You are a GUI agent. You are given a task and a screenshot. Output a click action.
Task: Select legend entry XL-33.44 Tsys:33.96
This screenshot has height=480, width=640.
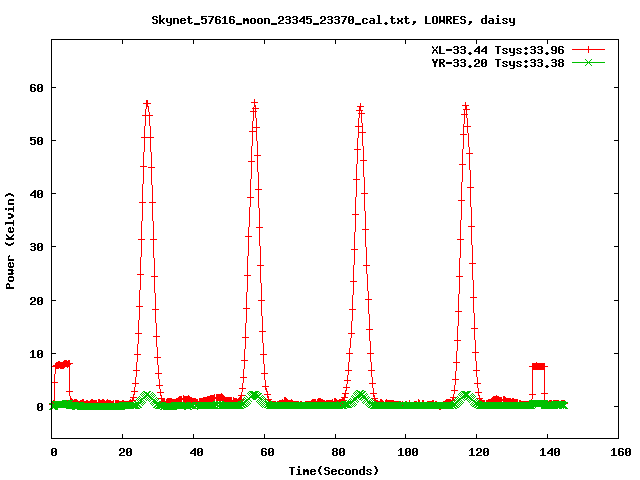coord(498,50)
